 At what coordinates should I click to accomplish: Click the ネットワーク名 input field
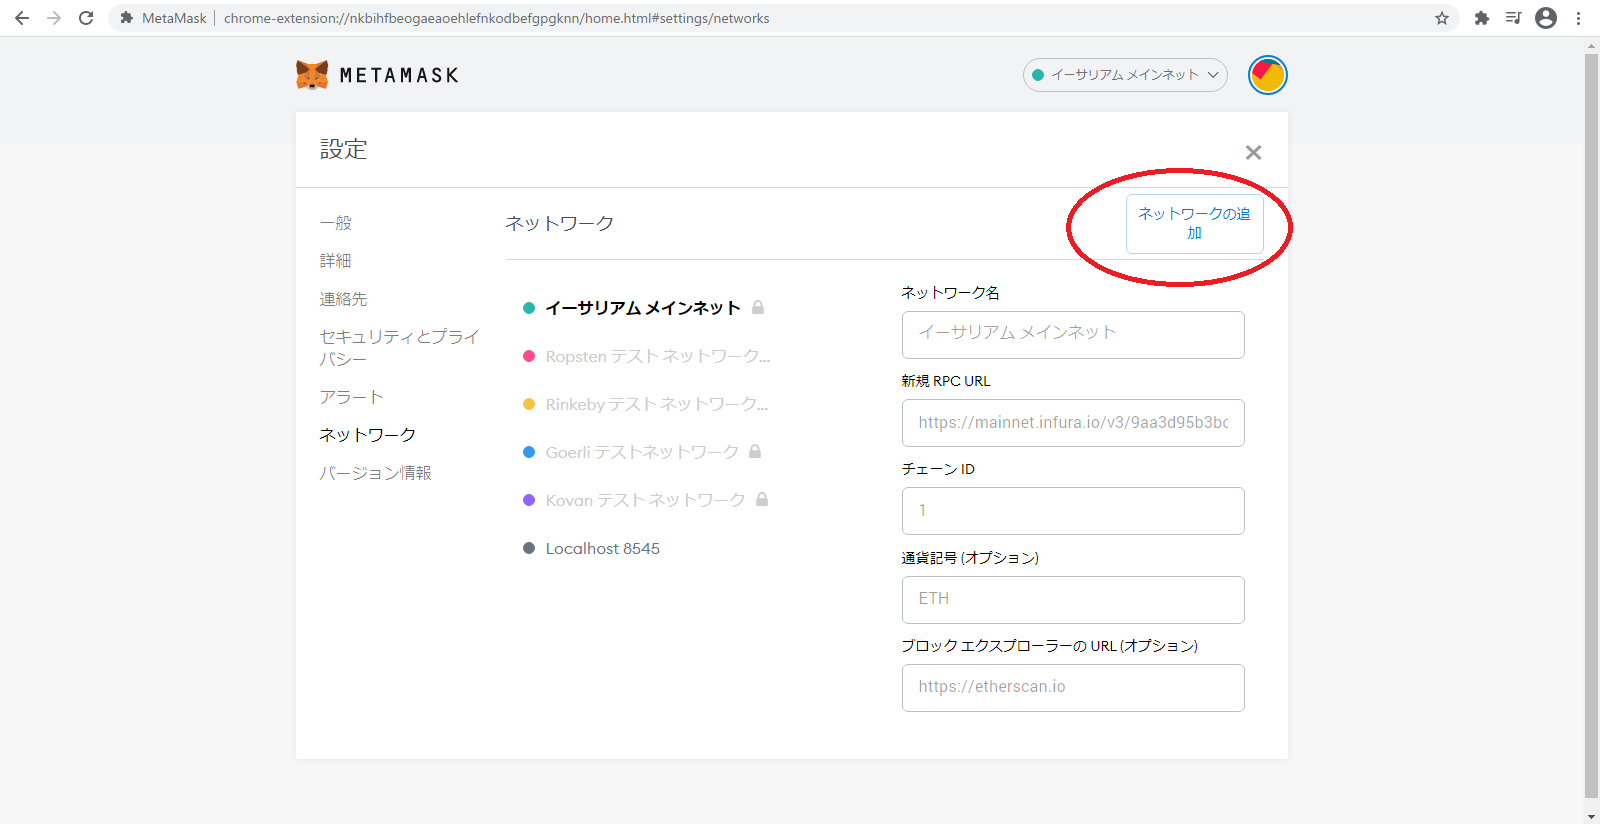pyautogui.click(x=1073, y=334)
